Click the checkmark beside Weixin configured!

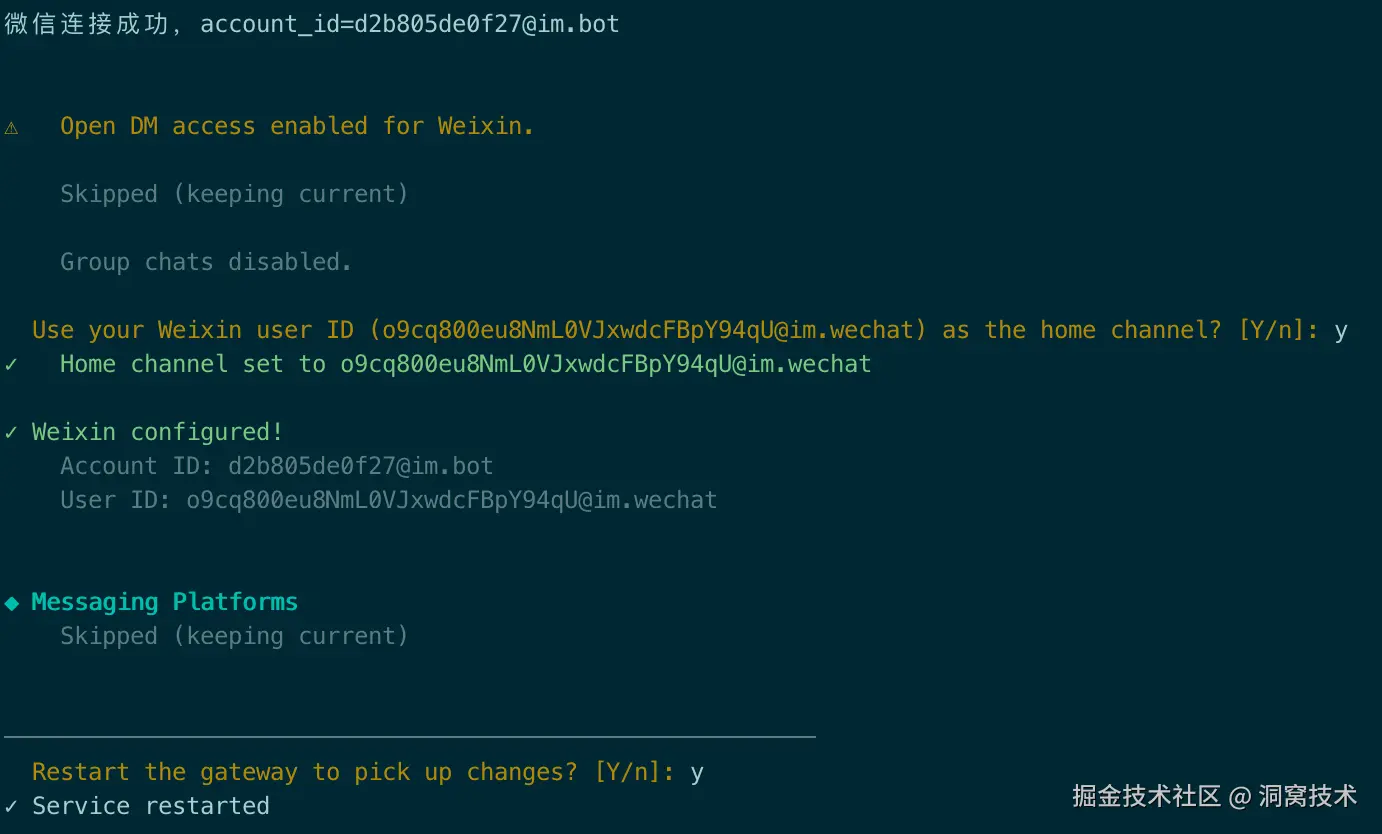click(11, 432)
